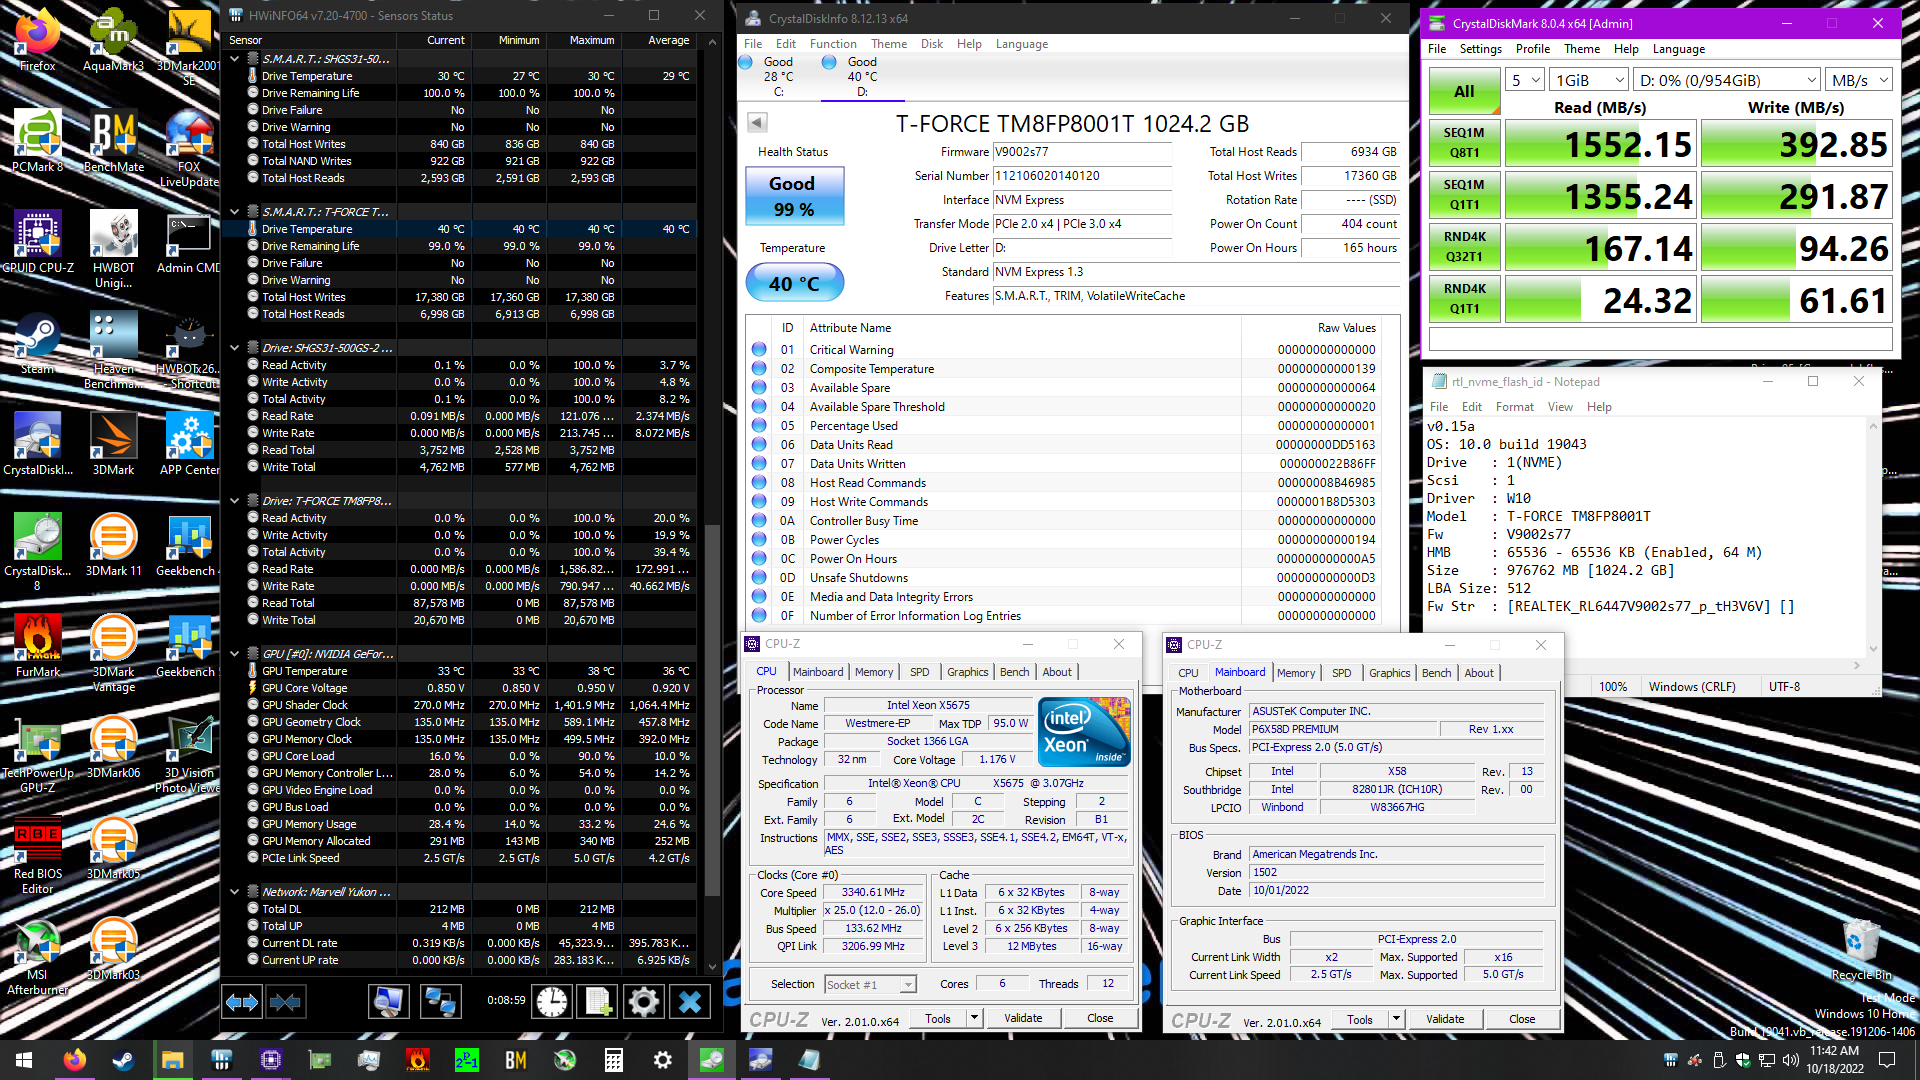Viewport: 1920px width, 1080px height.
Task: Open Firefox desktop shortcut
Action: pos(38,41)
